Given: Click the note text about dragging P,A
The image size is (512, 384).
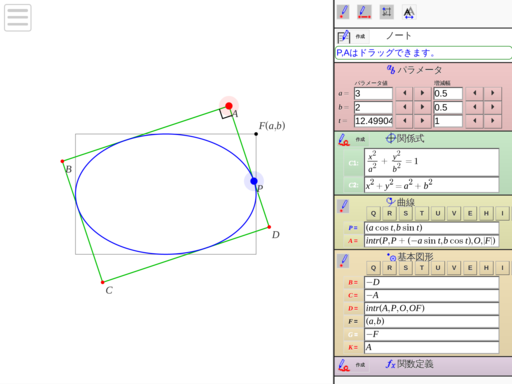Looking at the screenshot, I should coord(423,53).
